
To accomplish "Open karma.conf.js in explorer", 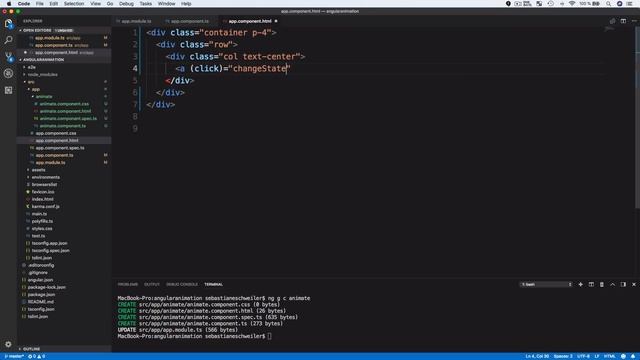I will coord(46,207).
